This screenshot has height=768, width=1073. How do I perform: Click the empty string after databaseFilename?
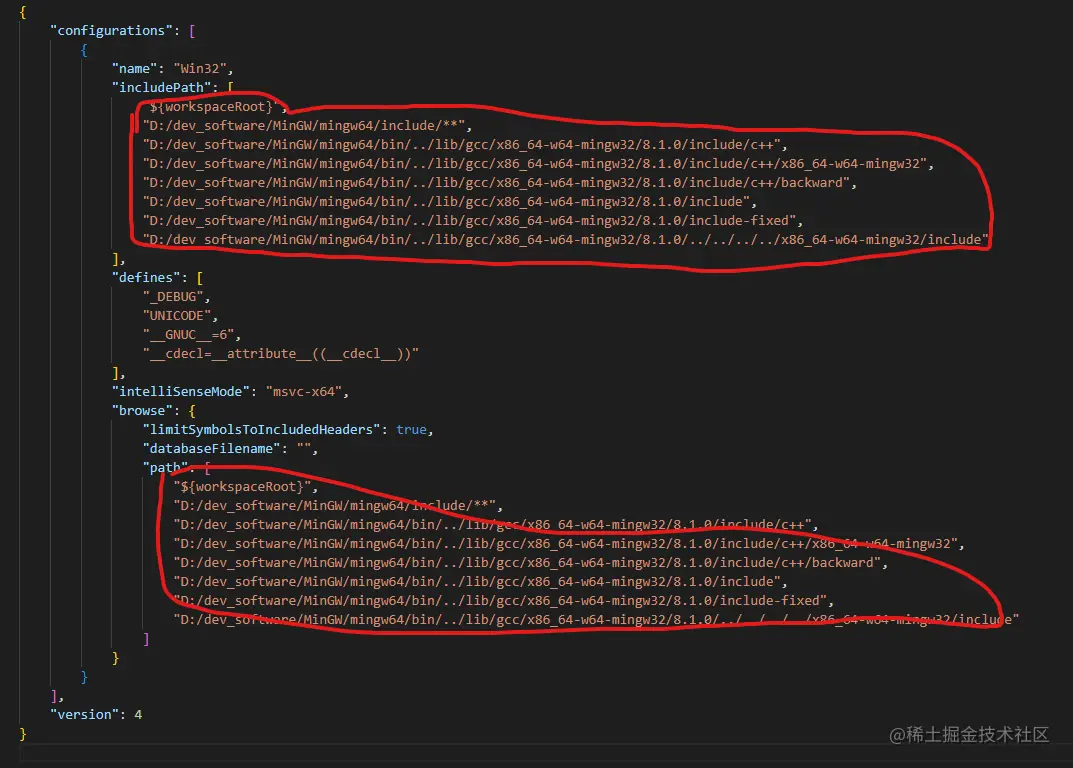[x=304, y=449]
